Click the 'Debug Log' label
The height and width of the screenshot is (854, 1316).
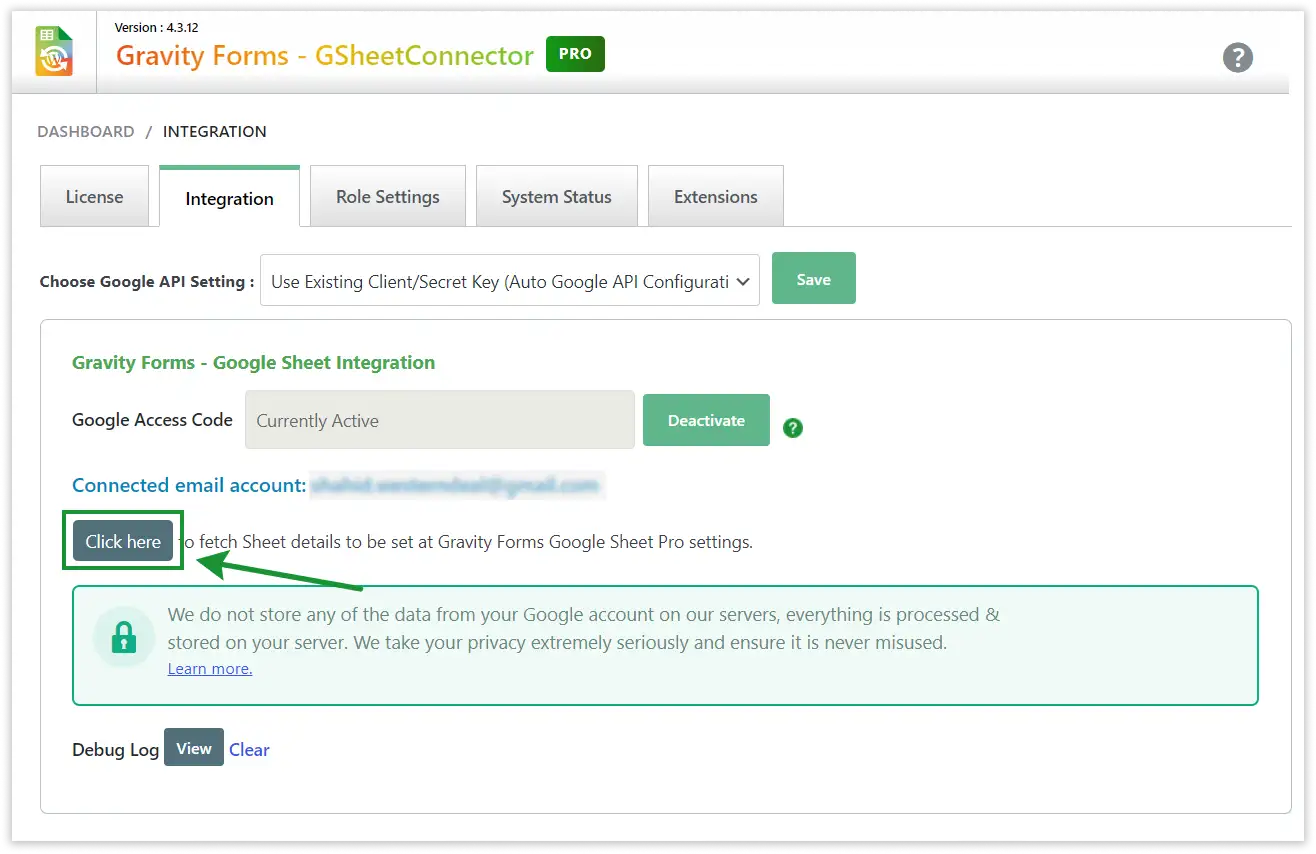(116, 750)
